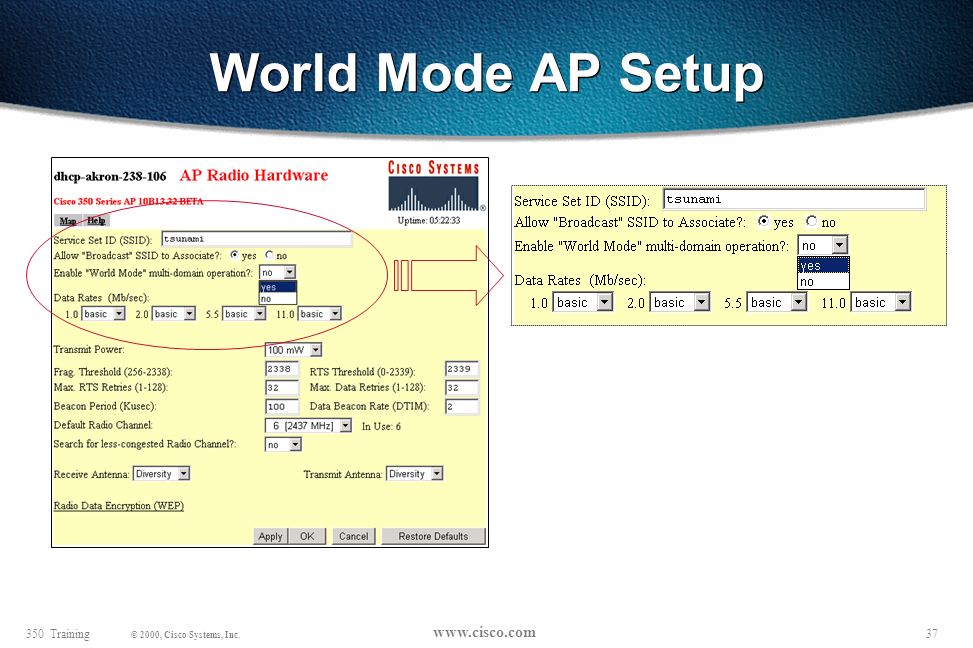Click the Max. RTS Retries field
Screen dimensions: 973x648
point(282,388)
